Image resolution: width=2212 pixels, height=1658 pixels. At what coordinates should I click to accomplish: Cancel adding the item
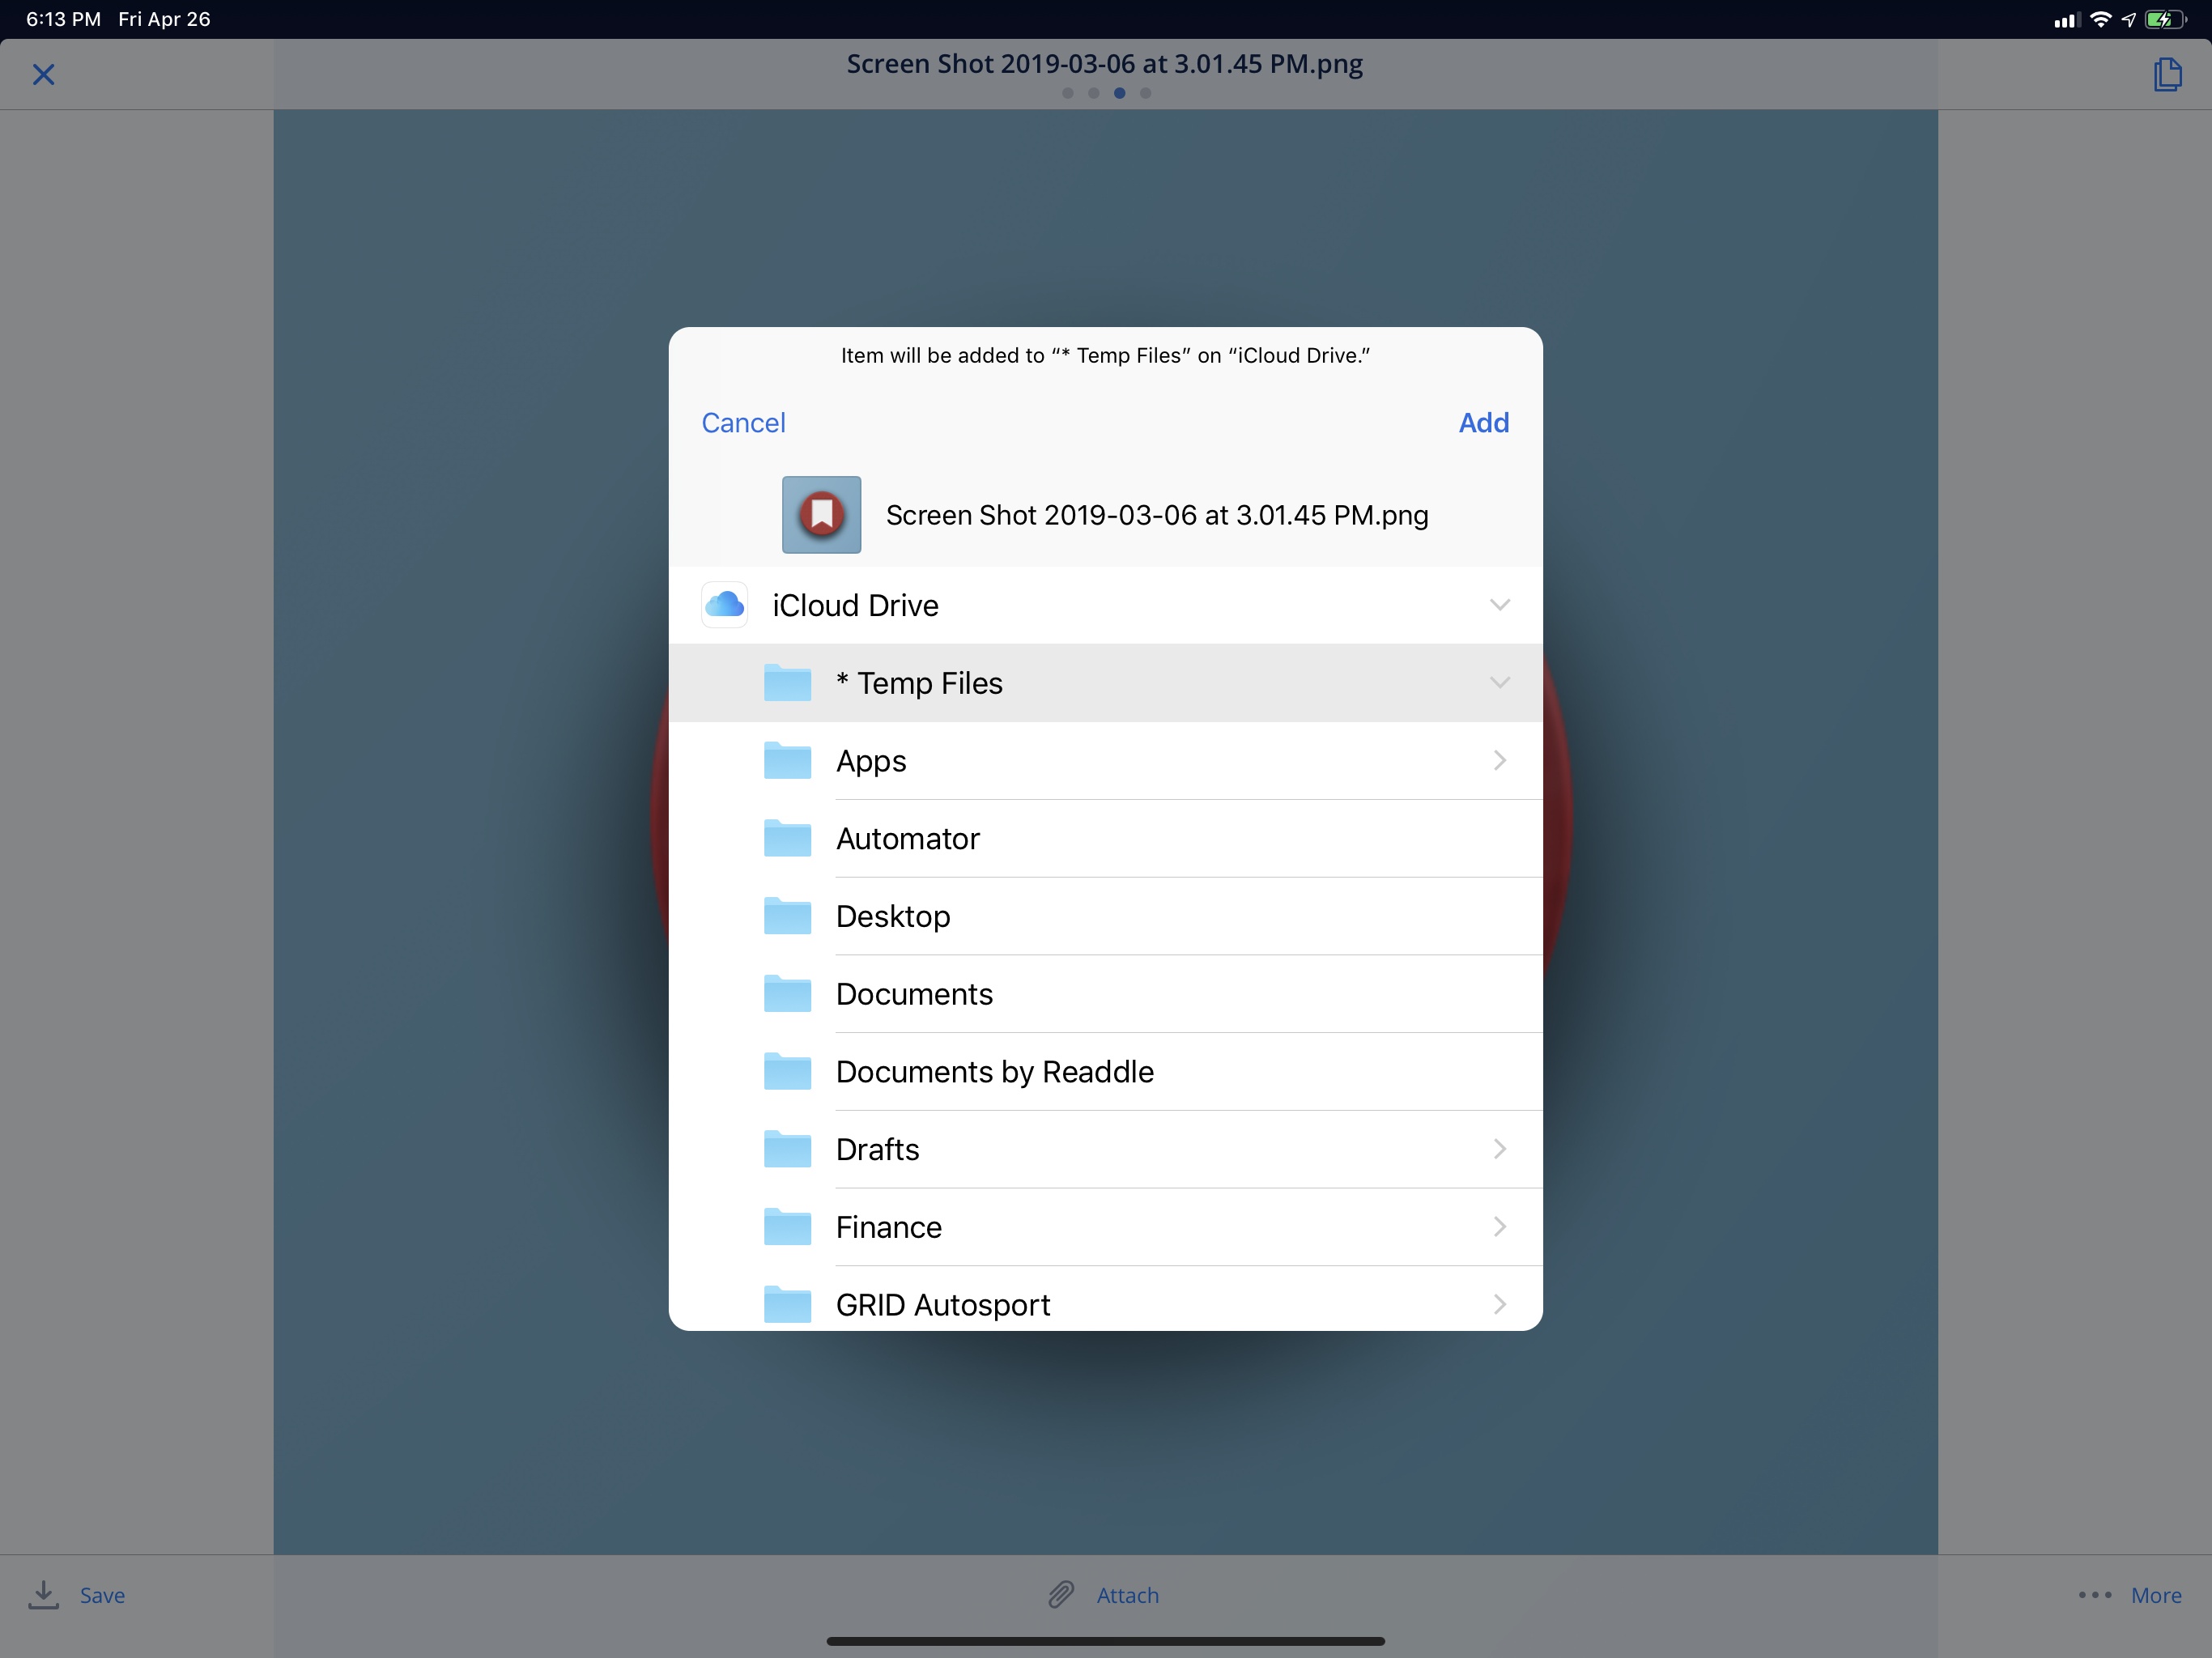(x=743, y=423)
